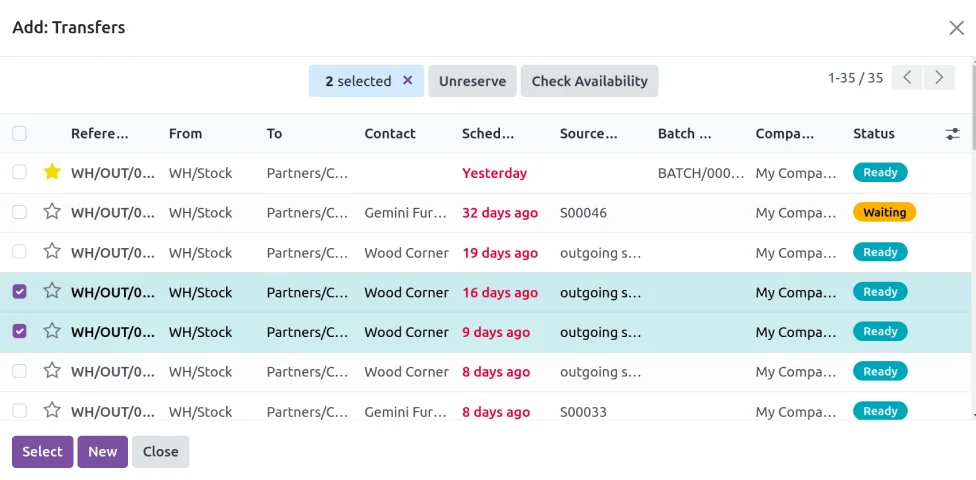Unstar the favorite transfer scheduled Yesterday
This screenshot has height=480, width=976.
click(52, 172)
